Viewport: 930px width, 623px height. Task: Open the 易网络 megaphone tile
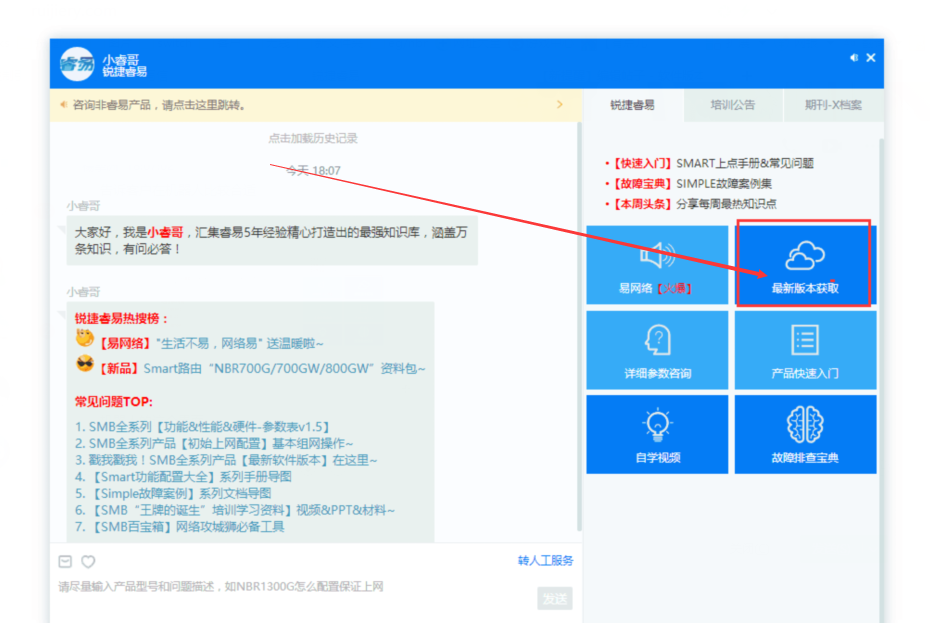(657, 265)
